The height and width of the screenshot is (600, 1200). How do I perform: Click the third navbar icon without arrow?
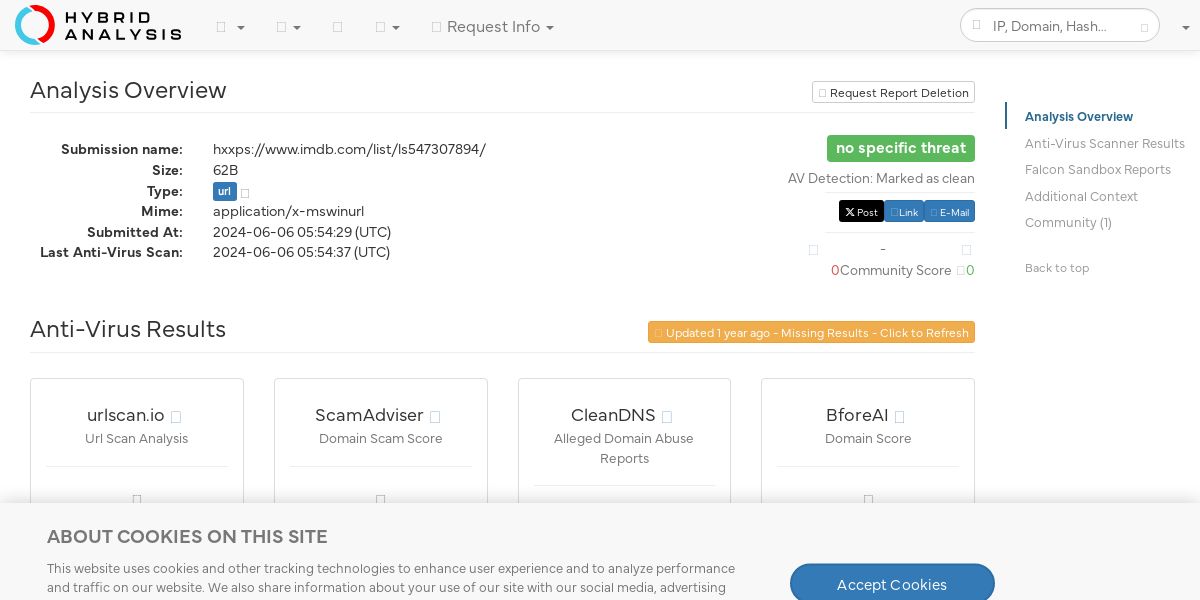click(x=337, y=27)
